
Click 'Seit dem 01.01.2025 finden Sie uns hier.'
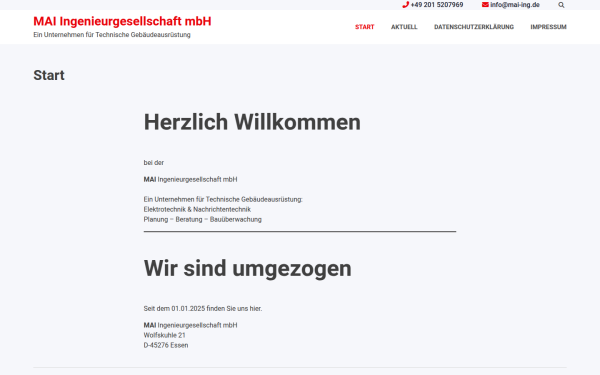[203, 308]
